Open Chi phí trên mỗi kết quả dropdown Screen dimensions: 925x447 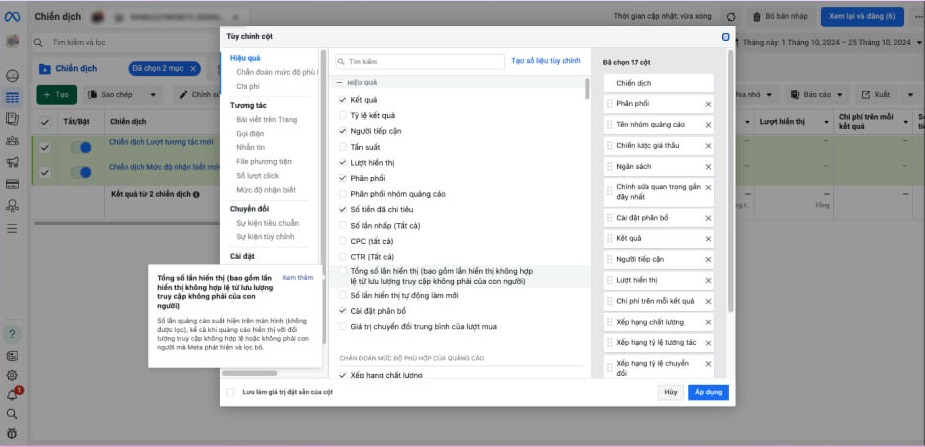coord(906,122)
